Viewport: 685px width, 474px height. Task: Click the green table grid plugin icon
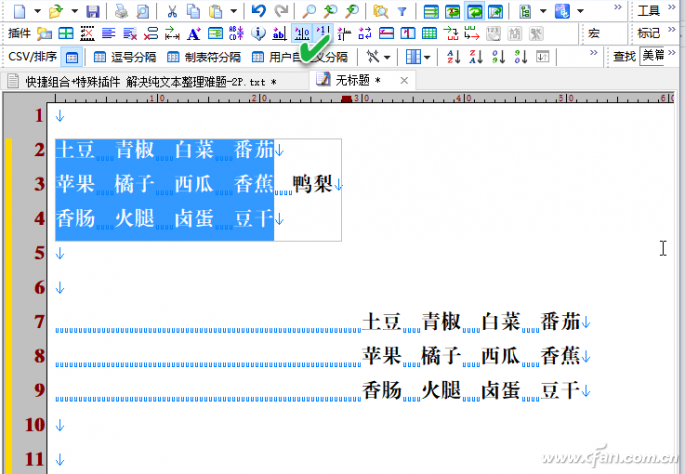point(66,33)
